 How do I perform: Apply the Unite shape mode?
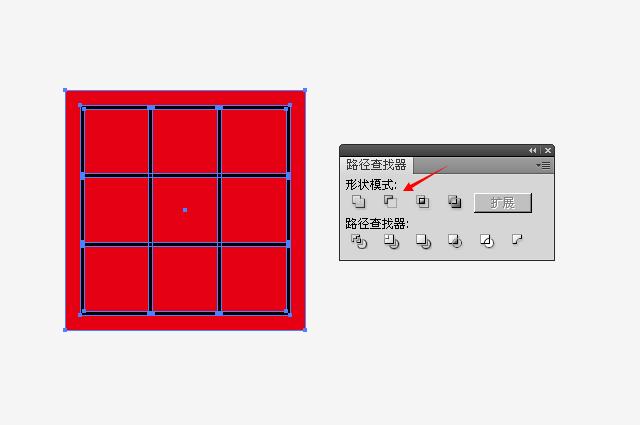358,202
